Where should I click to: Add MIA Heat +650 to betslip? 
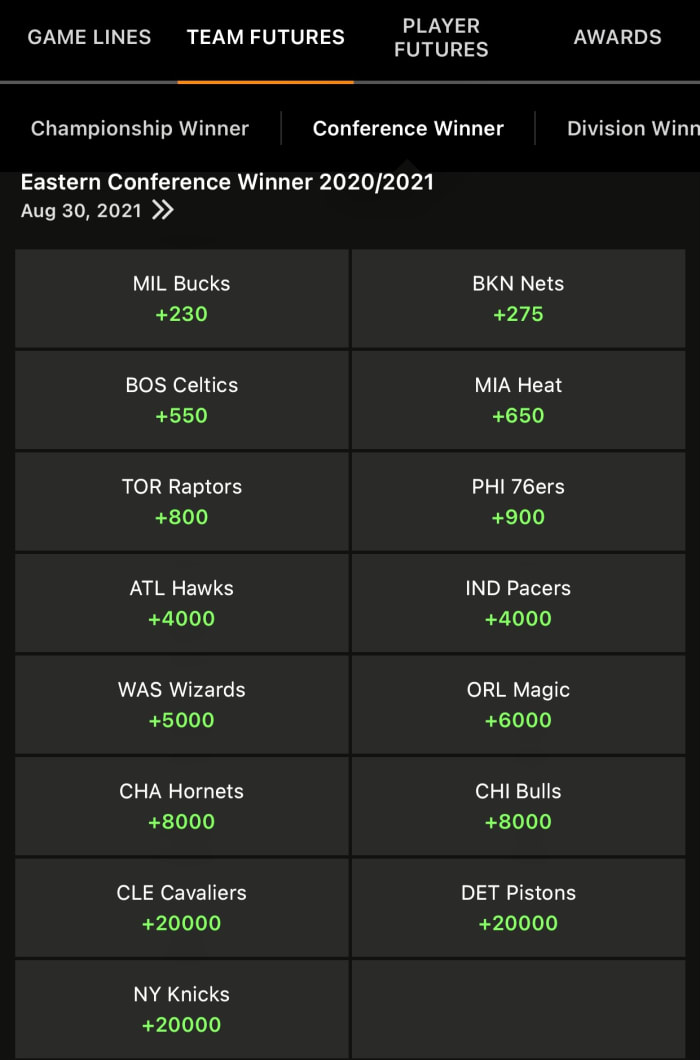pyautogui.click(x=518, y=400)
